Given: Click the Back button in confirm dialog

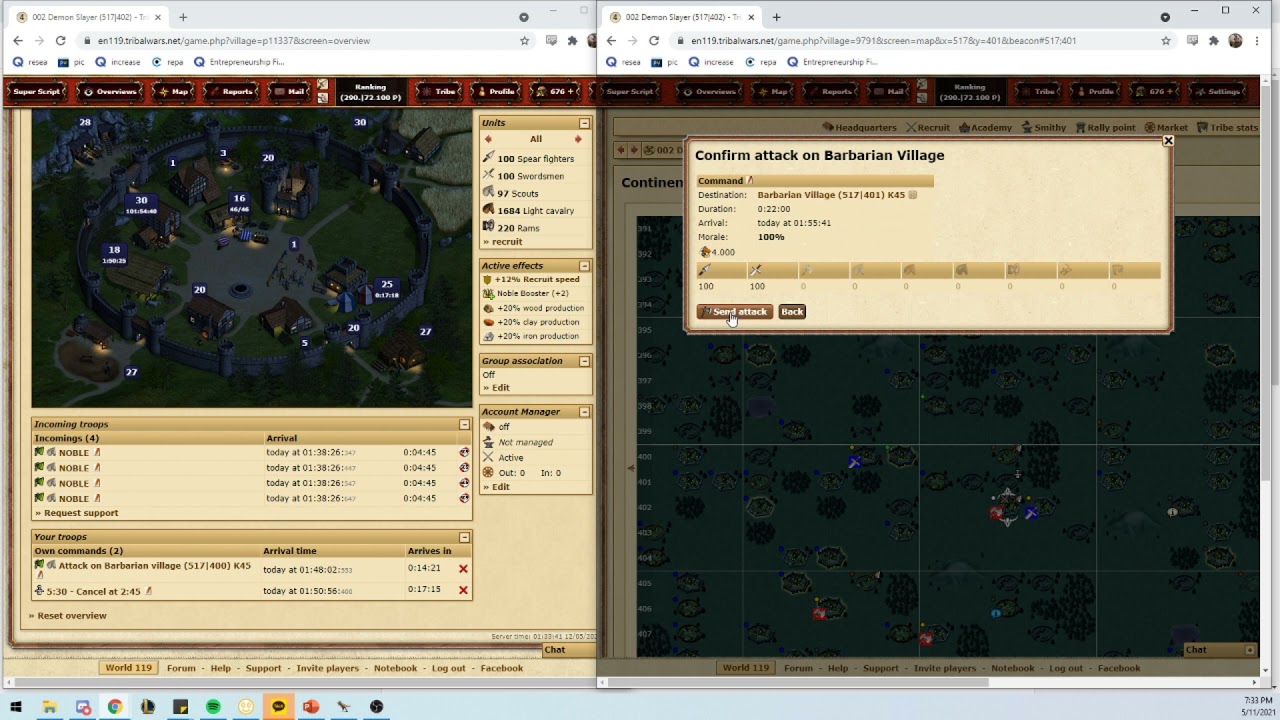Looking at the screenshot, I should [792, 312].
